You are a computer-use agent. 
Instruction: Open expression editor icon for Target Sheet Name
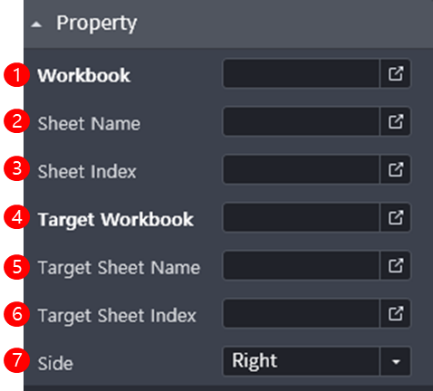click(396, 266)
